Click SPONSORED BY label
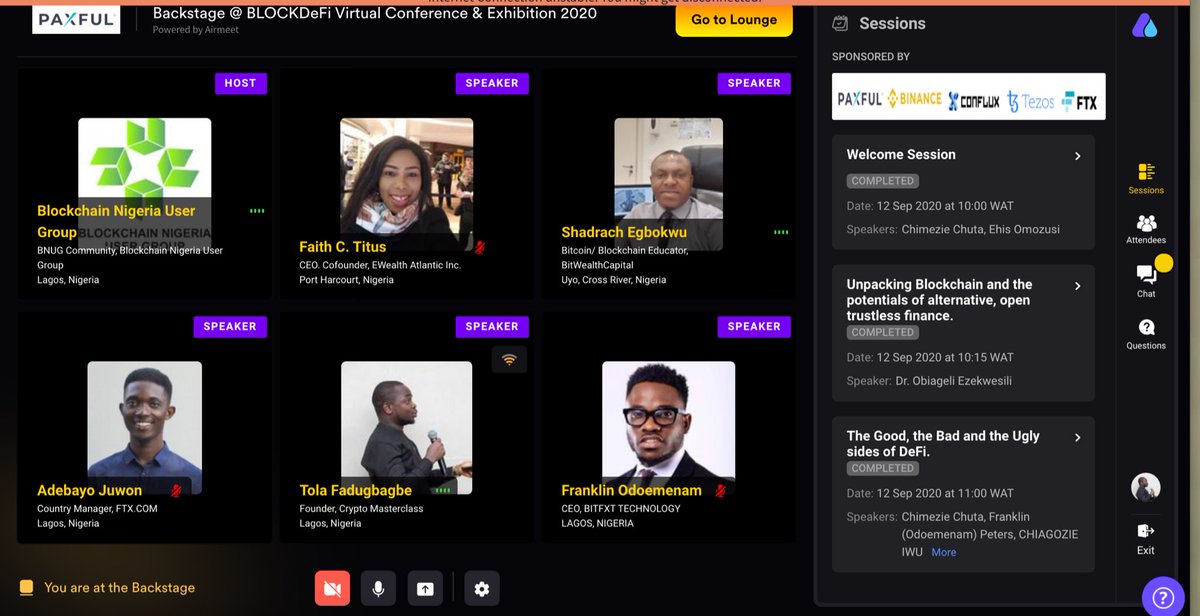The image size is (1200, 616). tap(871, 57)
